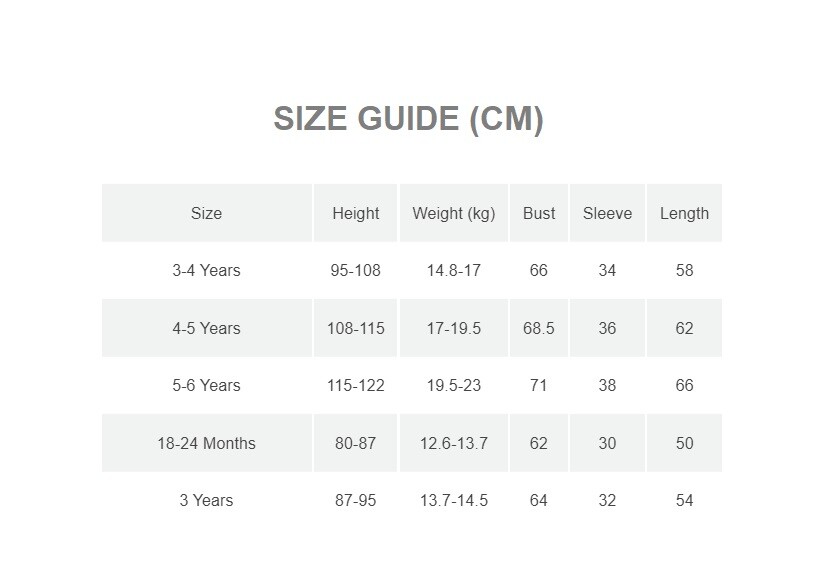
Task: Click the 68.5 bust value
Action: (538, 328)
